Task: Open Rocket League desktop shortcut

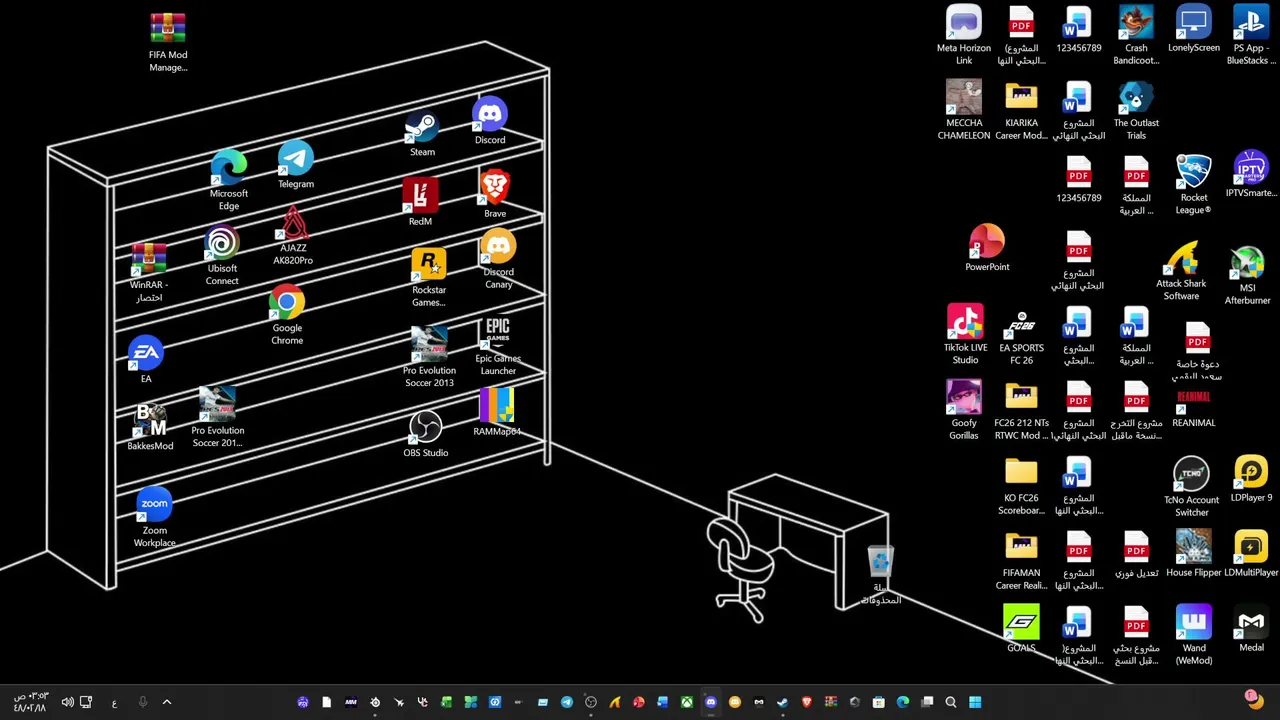Action: (1194, 185)
